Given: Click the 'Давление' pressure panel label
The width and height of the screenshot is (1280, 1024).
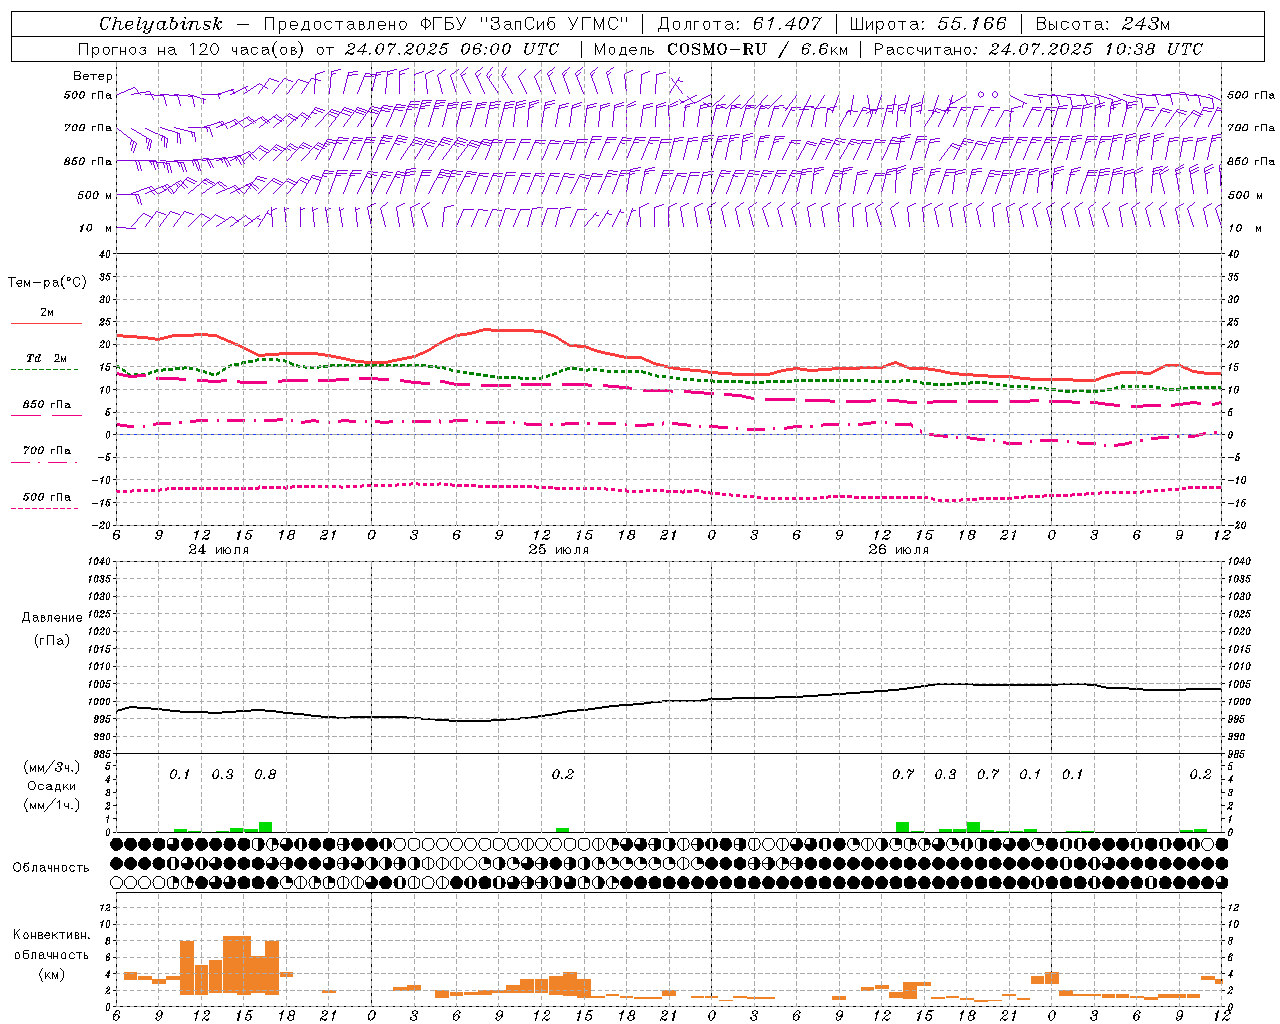Looking at the screenshot, I should point(52,618).
